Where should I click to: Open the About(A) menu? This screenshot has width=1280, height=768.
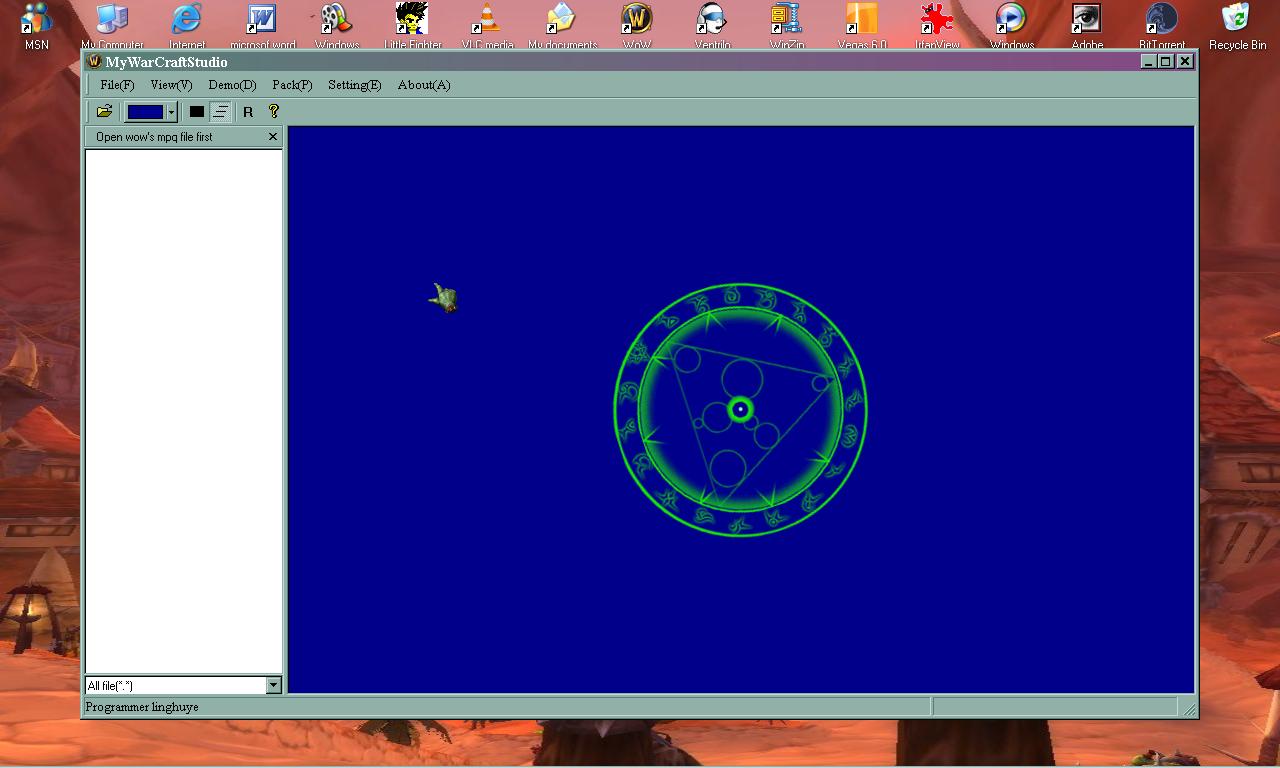click(x=424, y=85)
